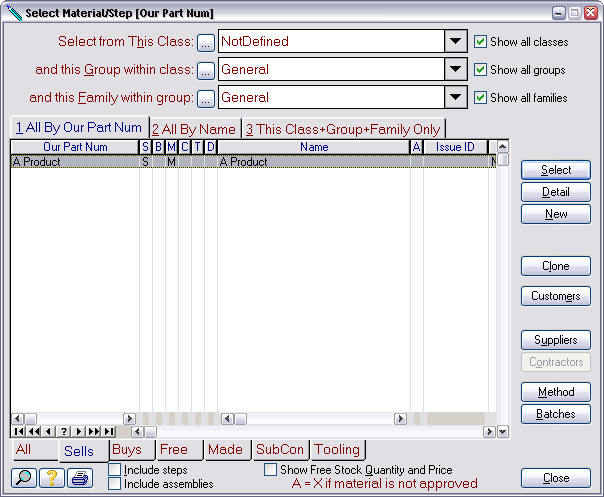The image size is (604, 497).
Task: Go to last record navigation arrow
Action: (109, 431)
